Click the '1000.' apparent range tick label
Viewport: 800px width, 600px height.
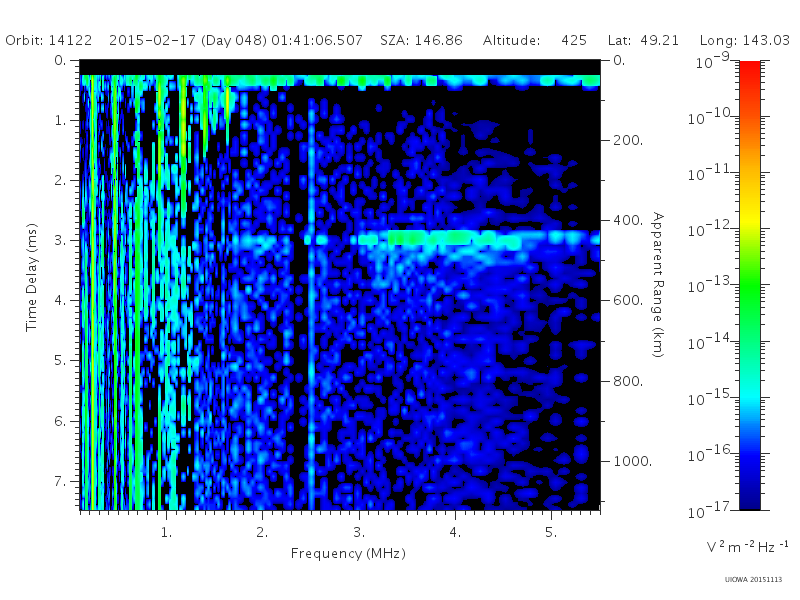click(x=632, y=461)
